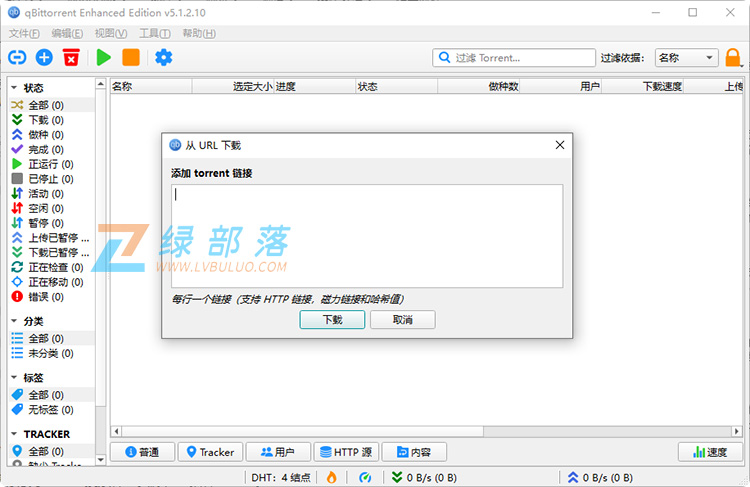Sort by the 名称 column header
750x487 pixels.
coord(151,87)
